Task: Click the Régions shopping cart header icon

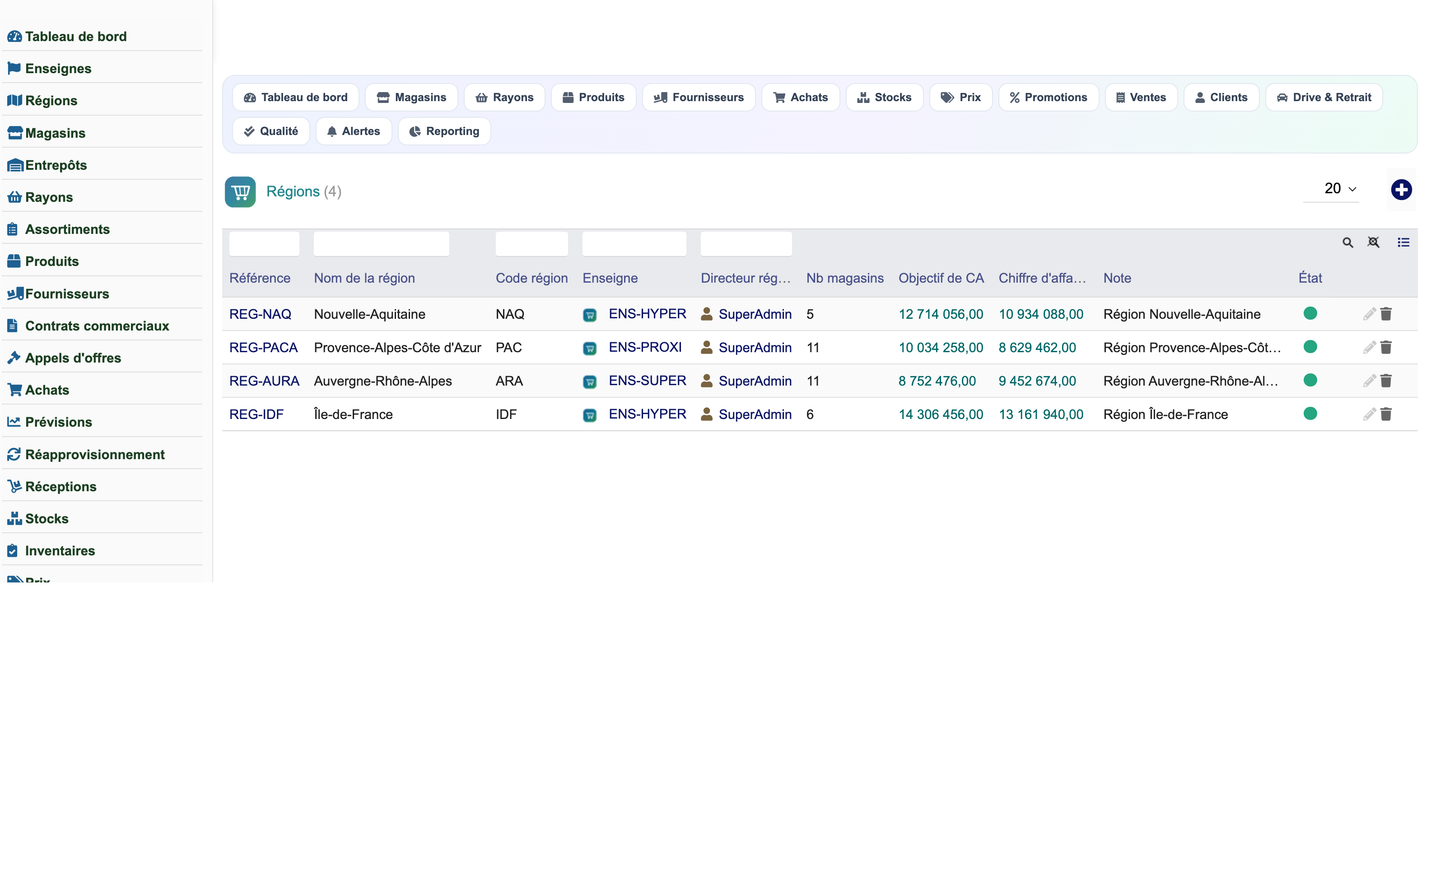Action: tap(240, 192)
